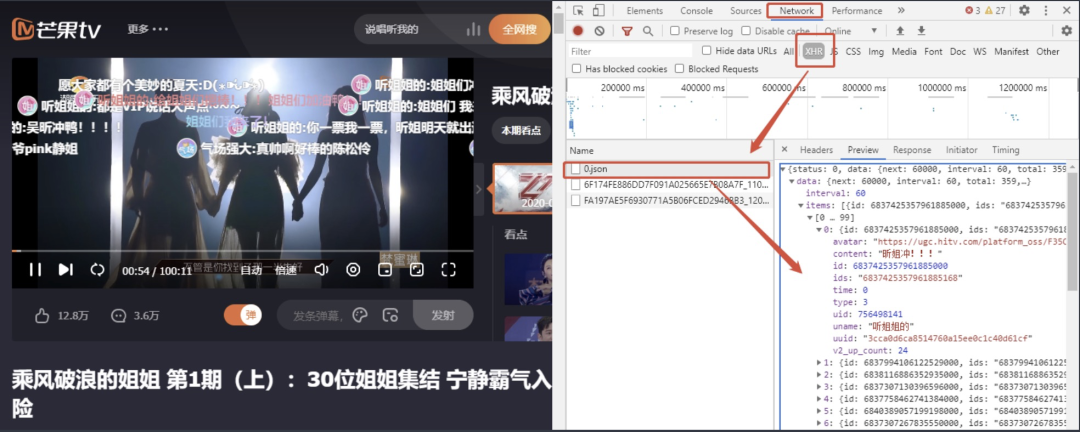This screenshot has width=1080, height=432.
Task: Mute the video volume speaker icon
Action: click(321, 269)
